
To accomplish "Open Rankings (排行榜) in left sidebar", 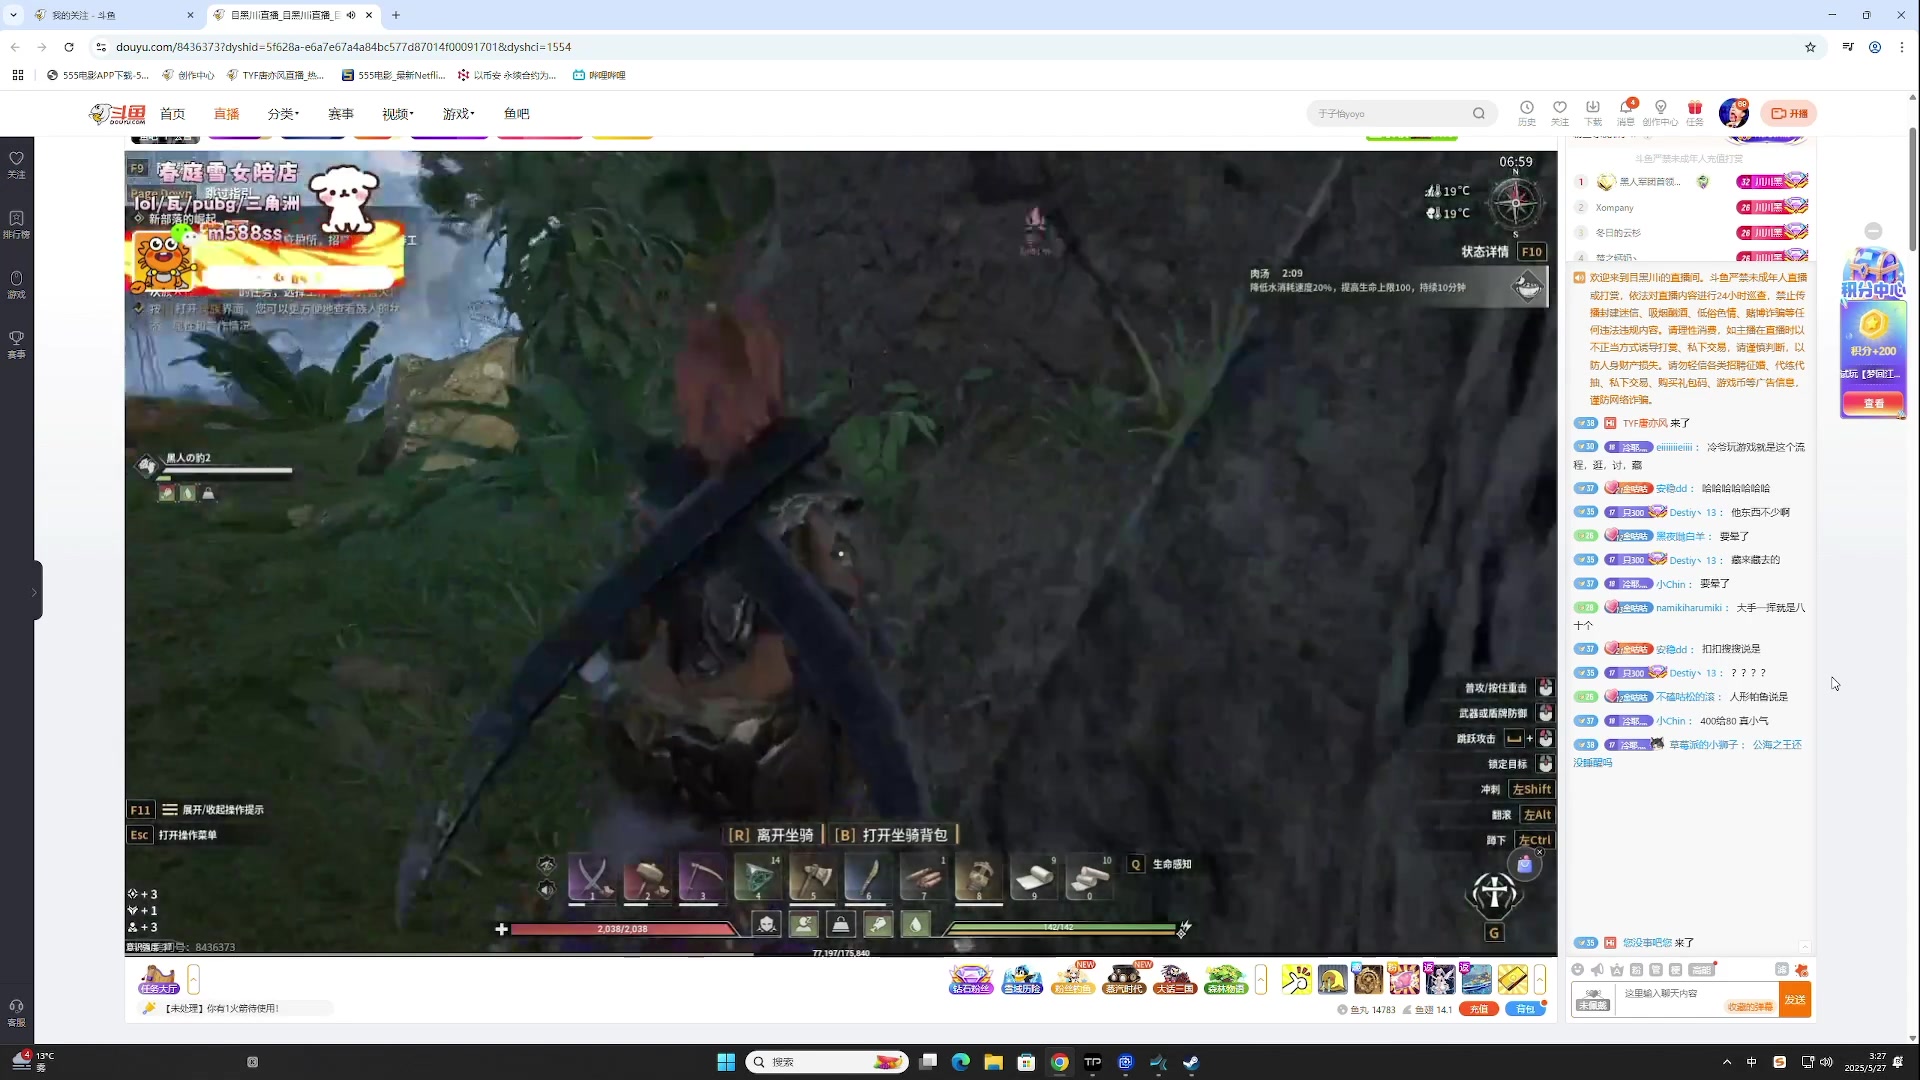I will point(16,224).
